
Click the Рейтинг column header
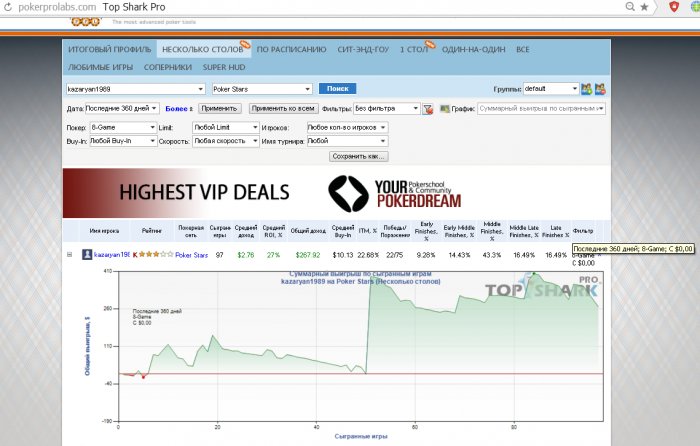click(152, 231)
